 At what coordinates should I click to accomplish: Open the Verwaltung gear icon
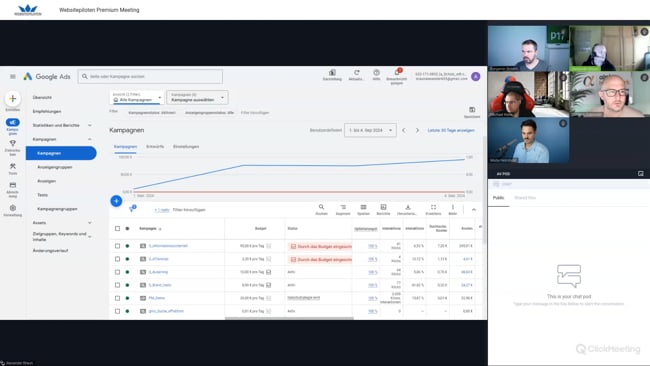[12, 208]
